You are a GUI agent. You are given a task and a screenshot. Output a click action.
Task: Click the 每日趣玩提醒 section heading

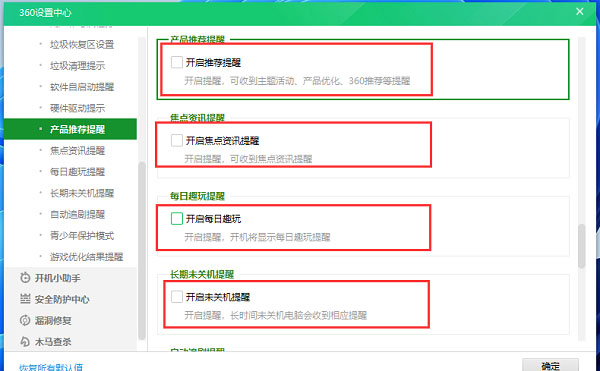click(197, 196)
